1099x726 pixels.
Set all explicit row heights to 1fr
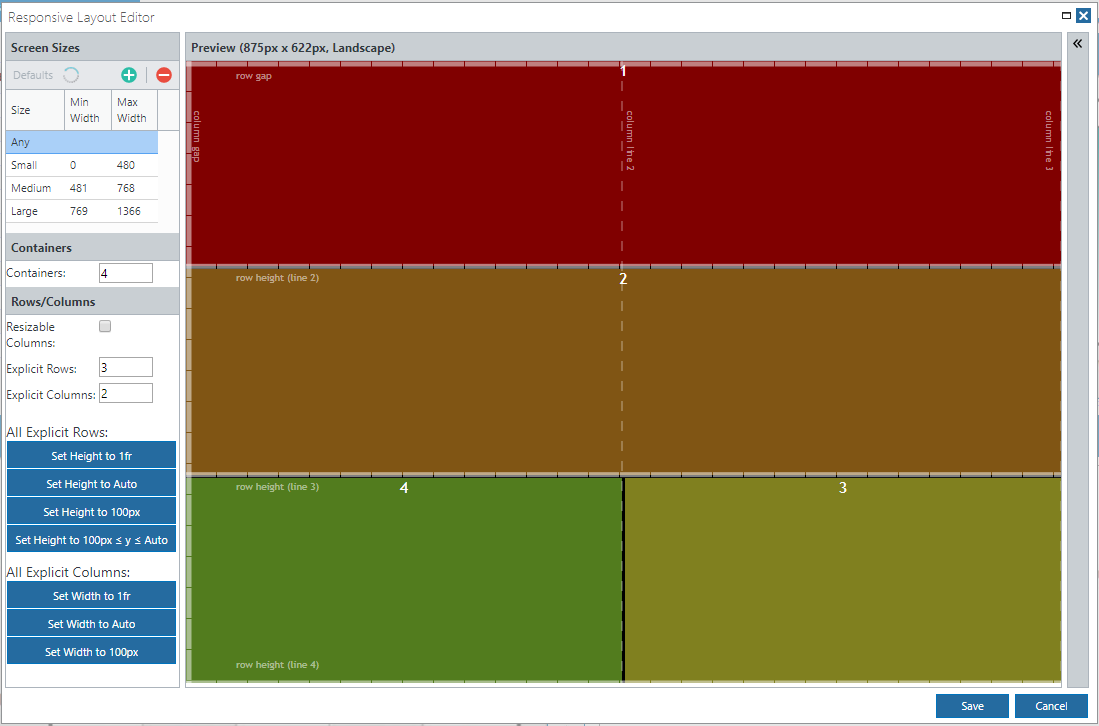pyautogui.click(x=91, y=453)
